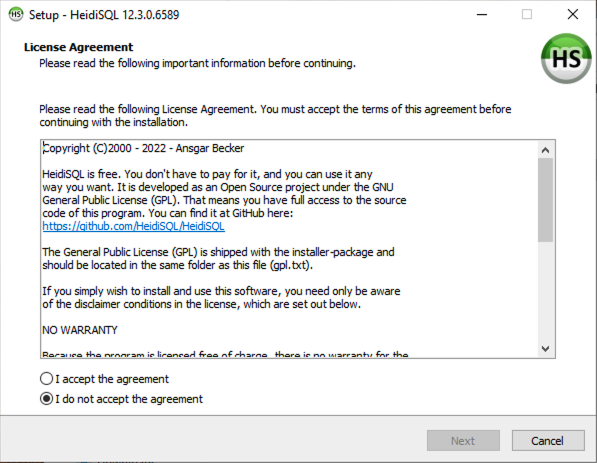Viewport: 597px width, 463px height.
Task: Click the HeidiSQL title bar icon
Action: pyautogui.click(x=16, y=14)
